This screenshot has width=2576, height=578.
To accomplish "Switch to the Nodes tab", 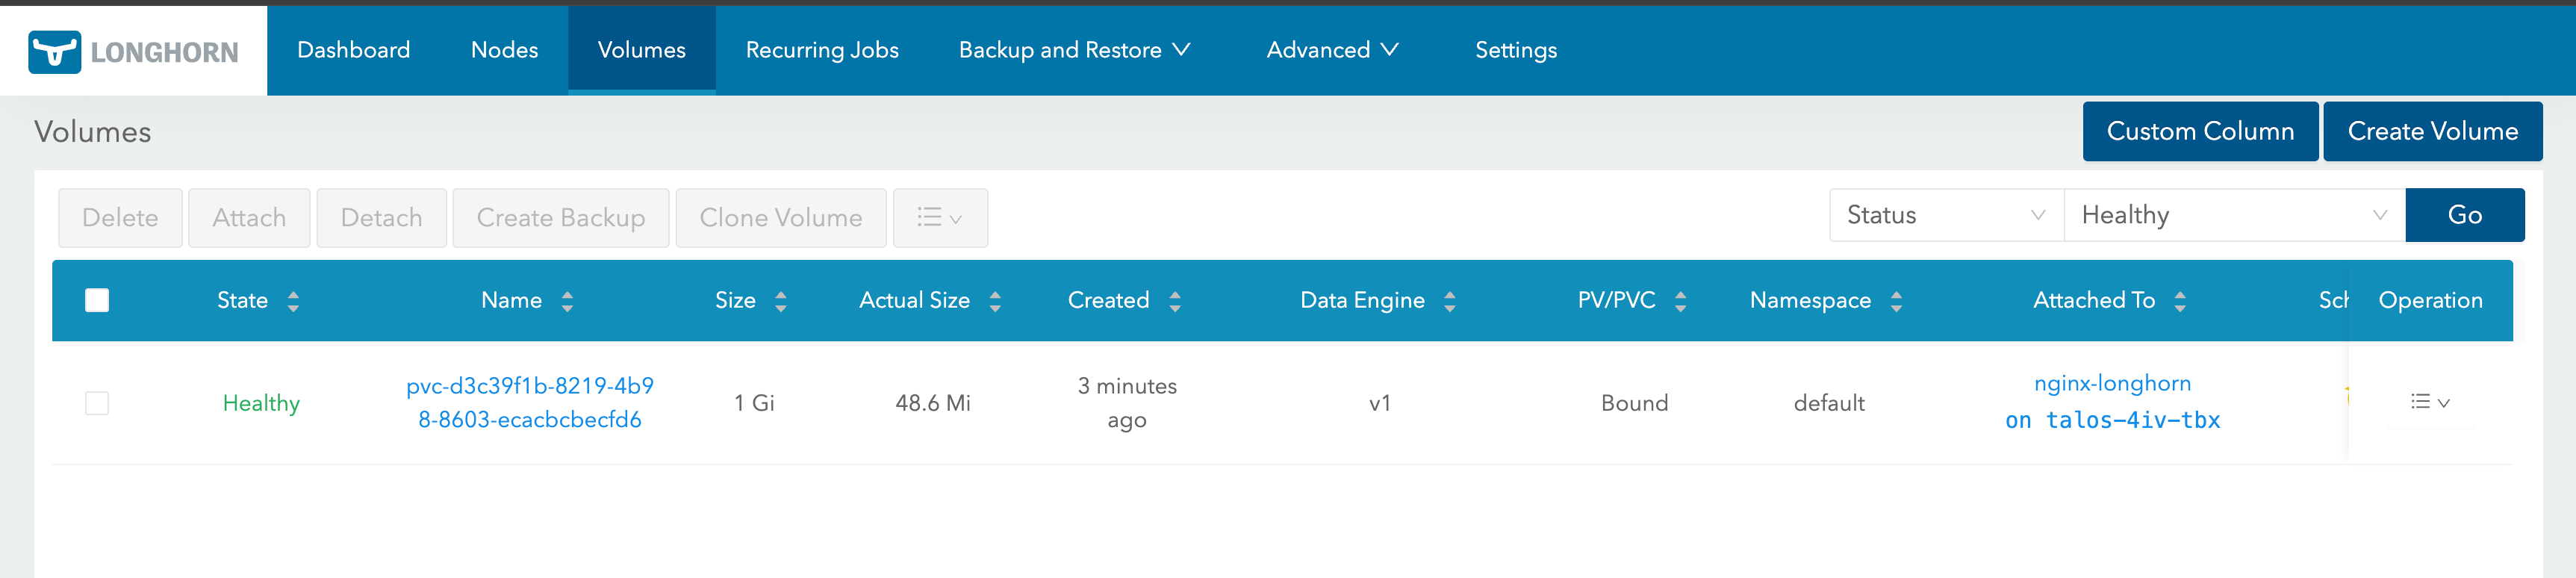I will point(504,50).
